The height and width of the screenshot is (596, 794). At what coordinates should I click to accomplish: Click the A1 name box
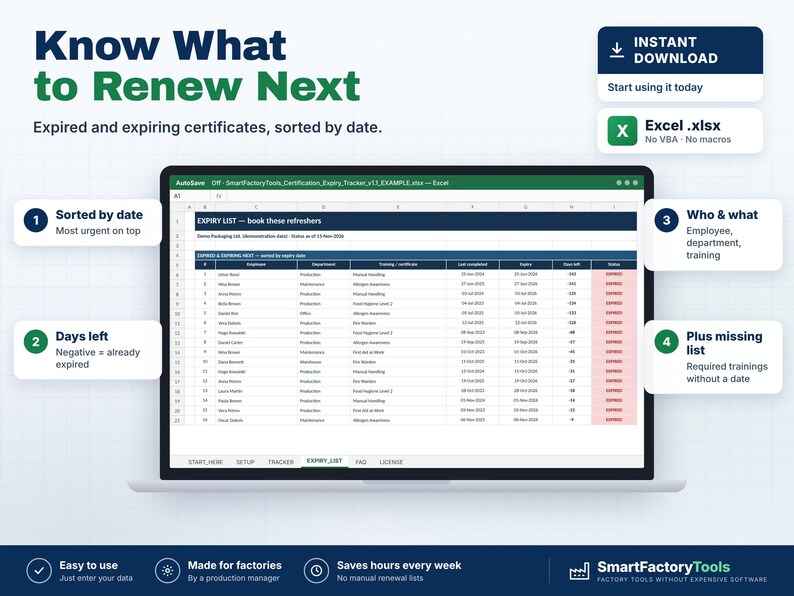190,196
